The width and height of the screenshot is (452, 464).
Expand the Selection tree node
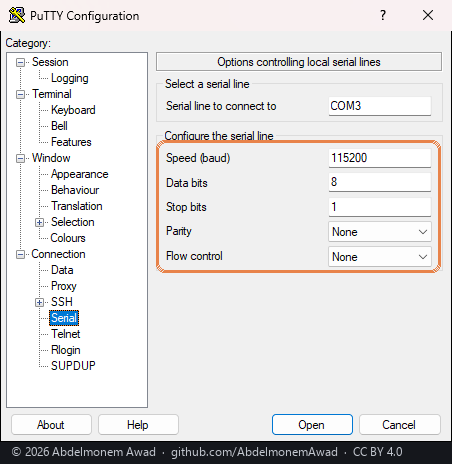coord(39,222)
